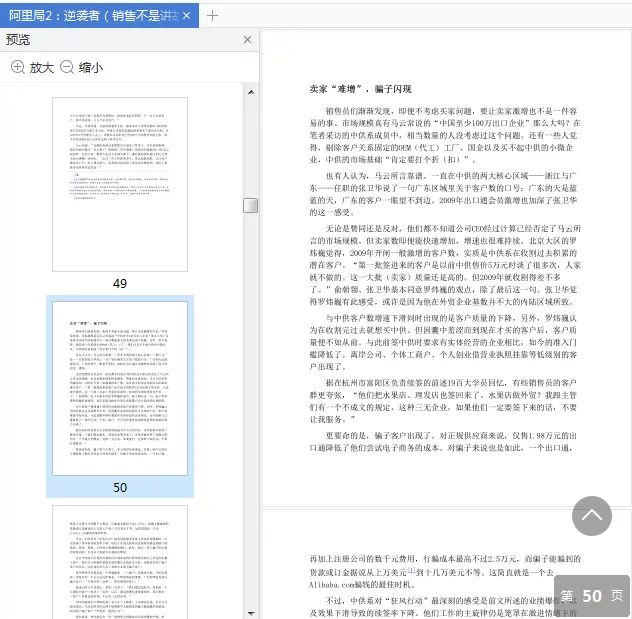
Task: Click the 缩小 text label
Action: point(91,67)
